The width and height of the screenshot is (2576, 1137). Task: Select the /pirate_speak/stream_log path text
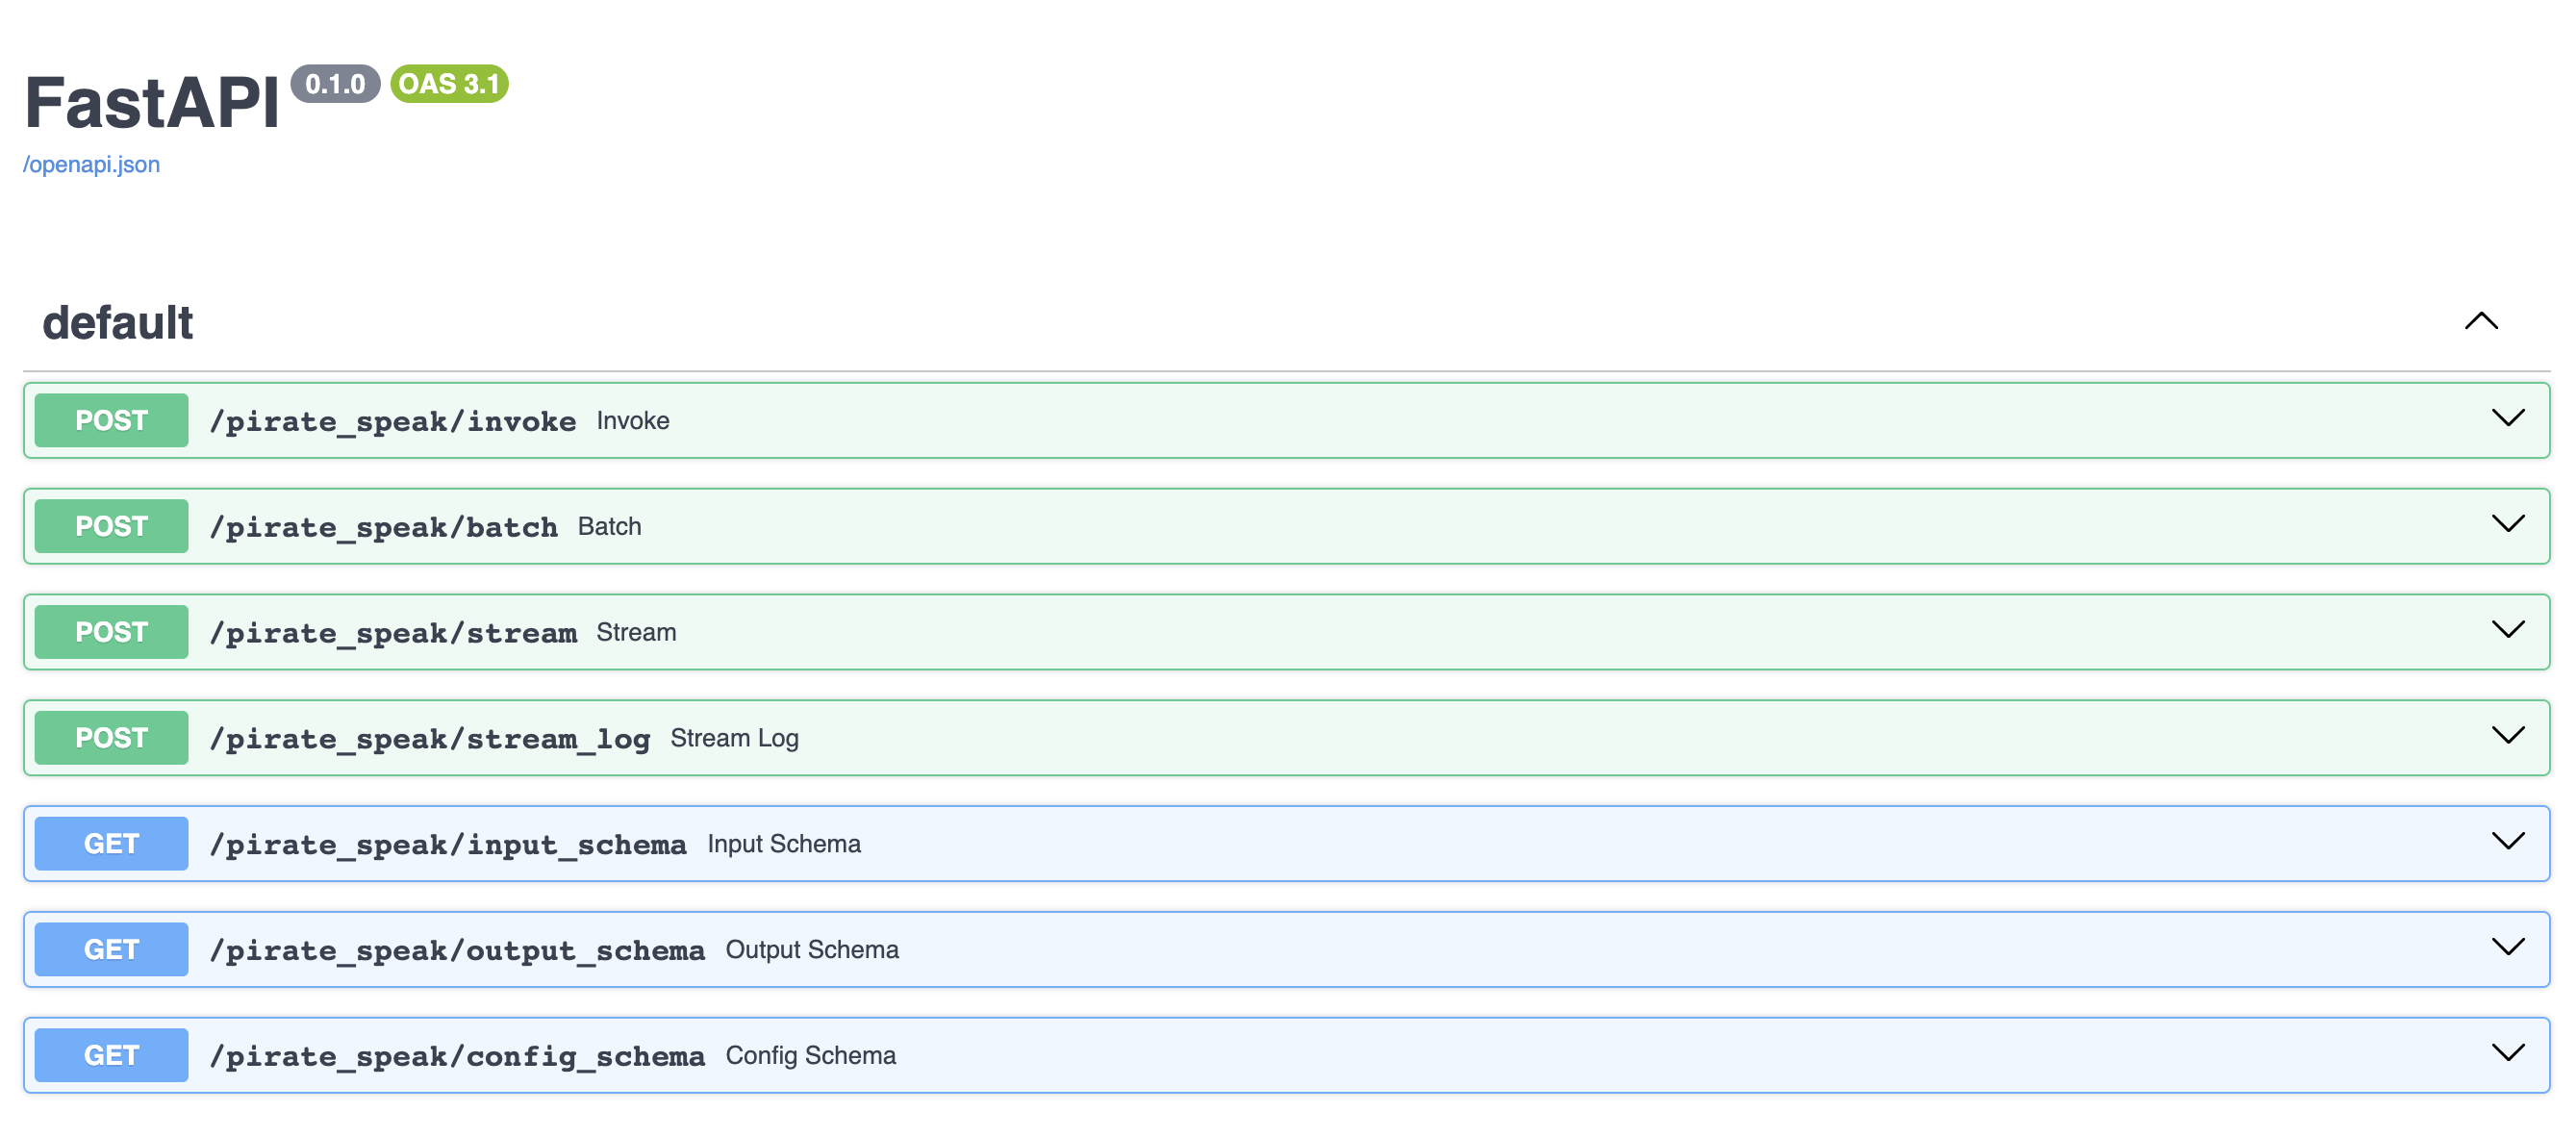pyautogui.click(x=430, y=739)
